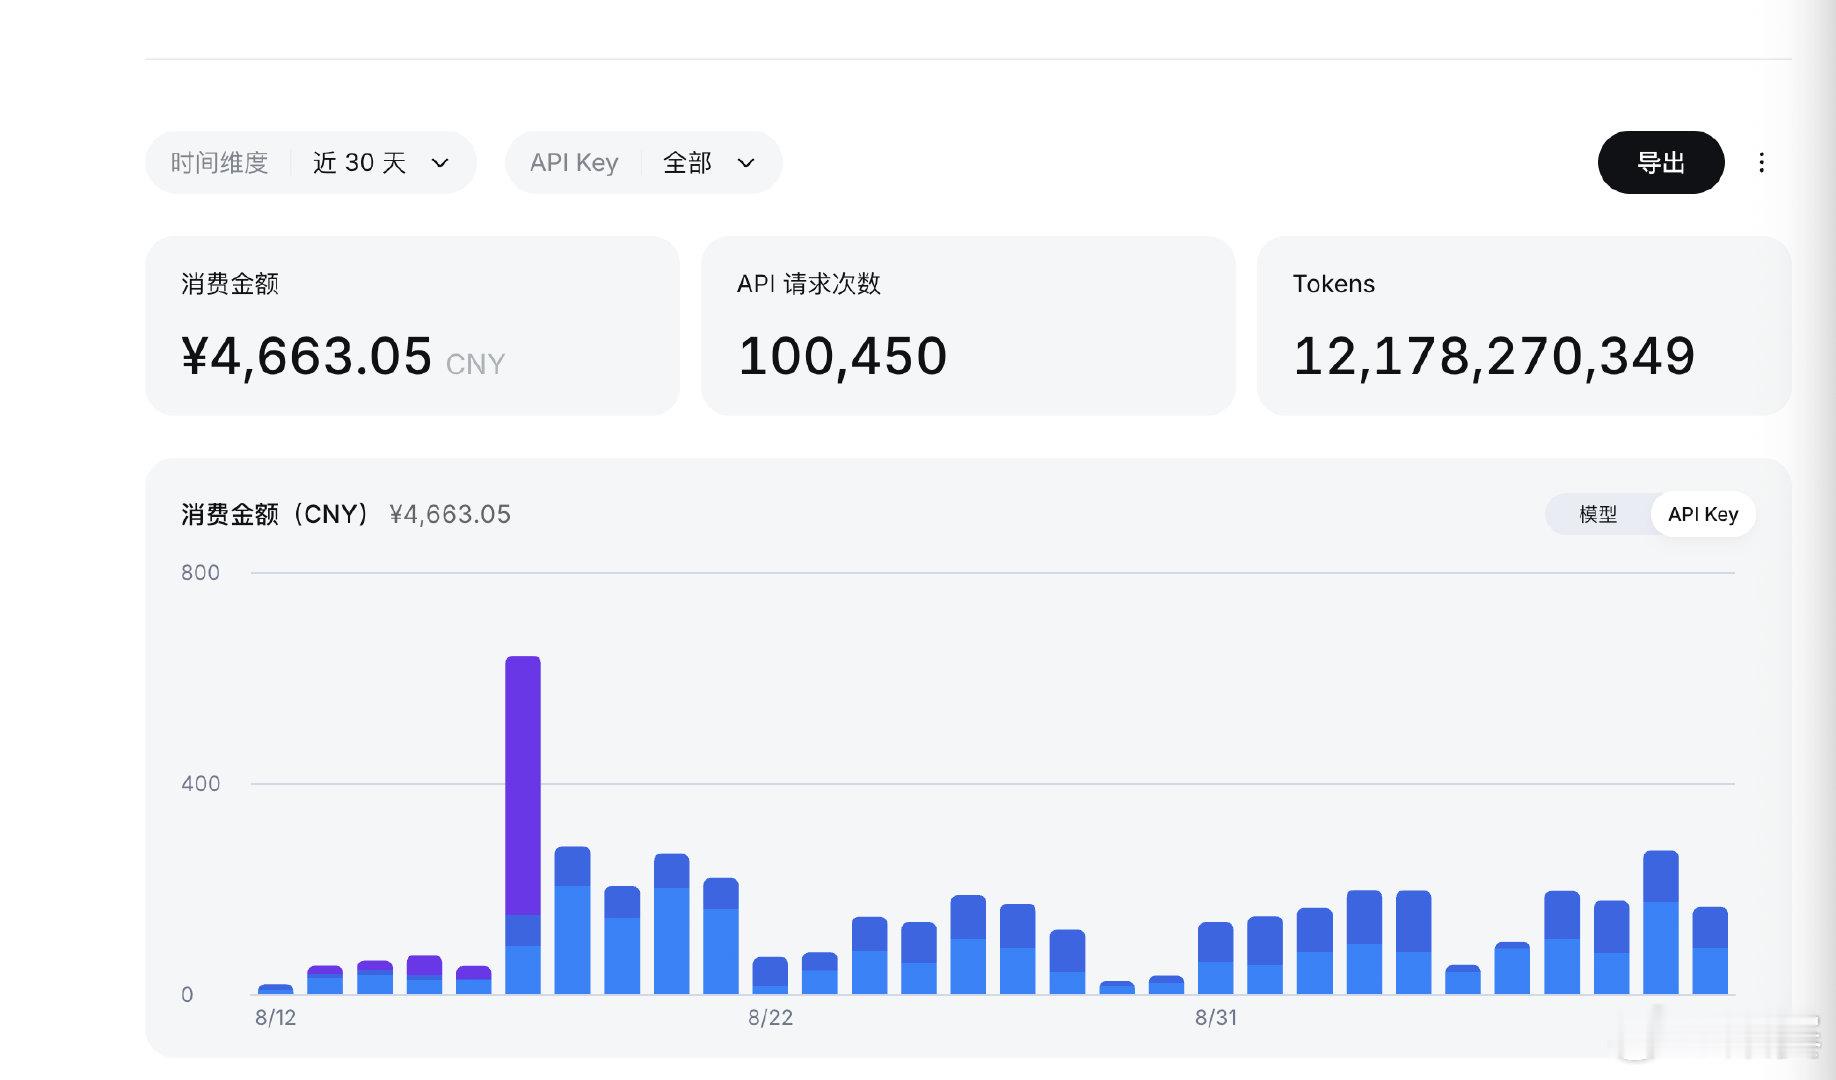The image size is (1836, 1080).
Task: Open the 时间维度 近 30 天 dropdown
Action: pyautogui.click(x=310, y=162)
